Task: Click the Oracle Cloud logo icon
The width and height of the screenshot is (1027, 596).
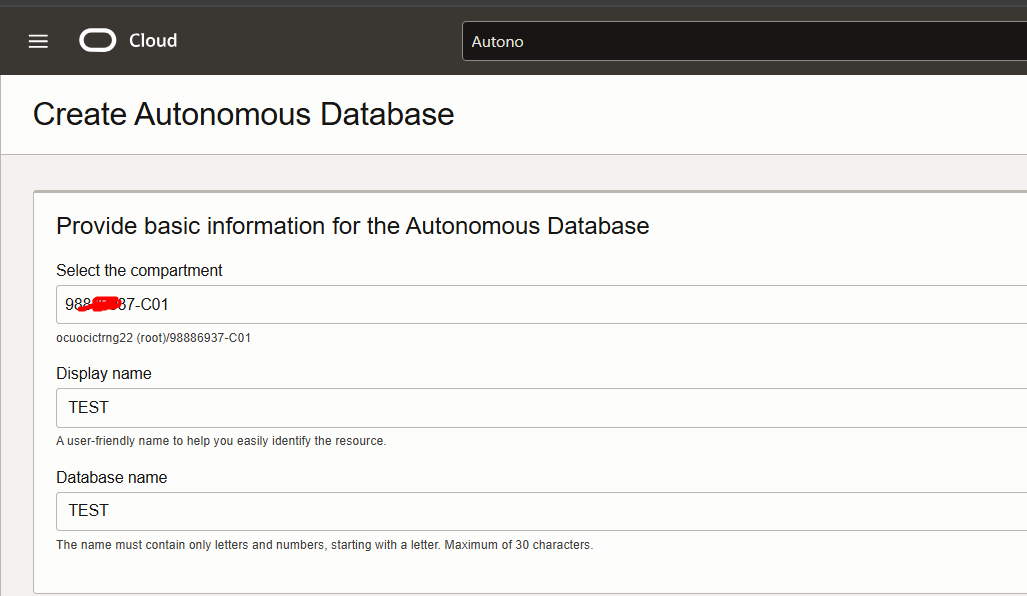Action: point(98,41)
